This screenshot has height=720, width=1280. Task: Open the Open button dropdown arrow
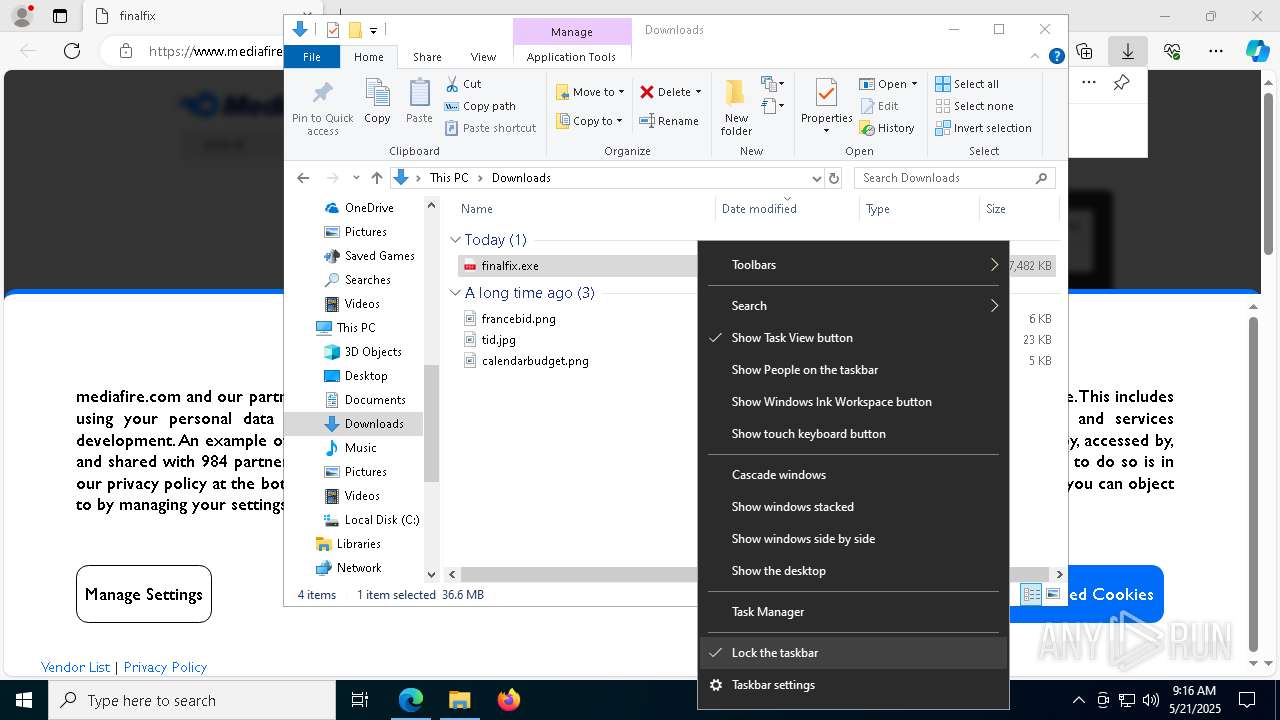914,84
